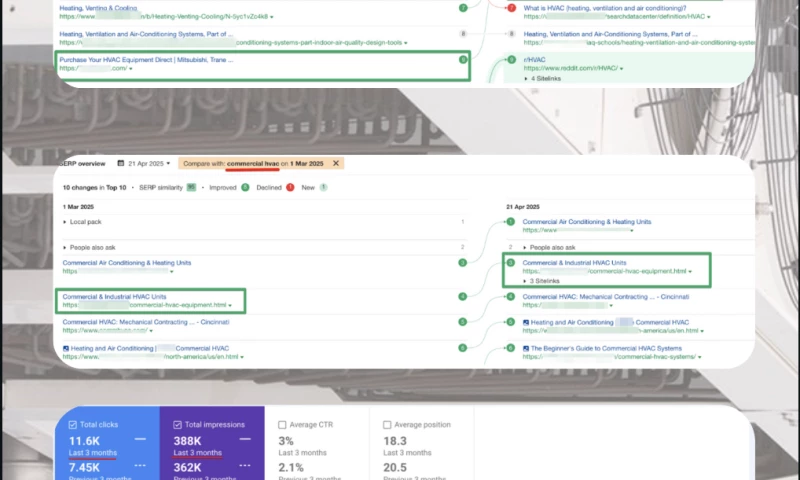
Task: Click the green Improved count badge
Action: coord(245,187)
